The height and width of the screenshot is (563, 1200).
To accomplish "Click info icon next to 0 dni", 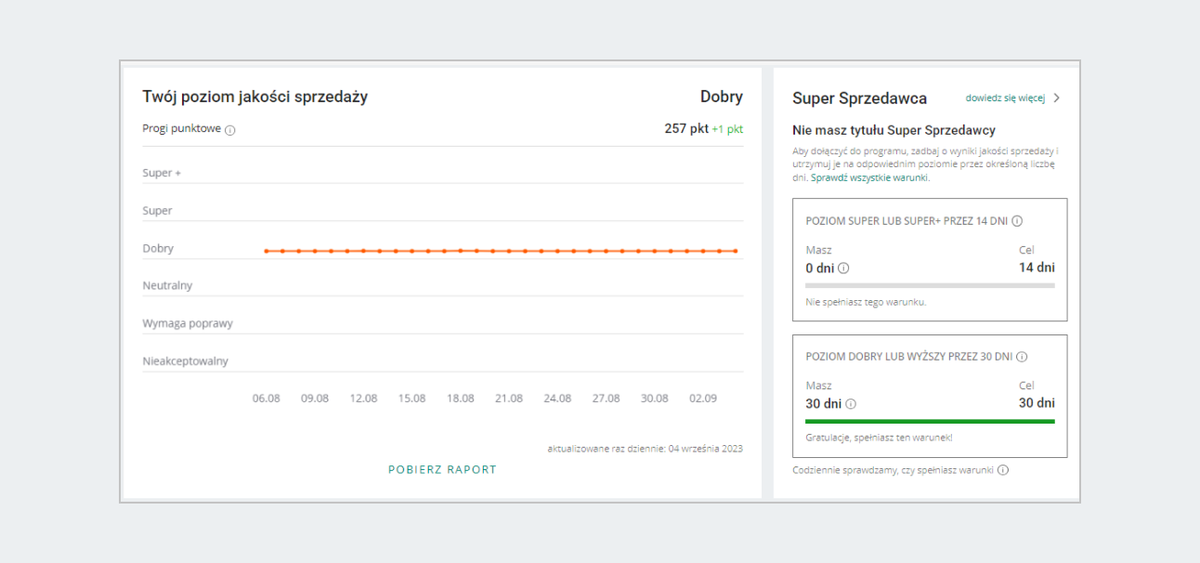I will [x=843, y=268].
